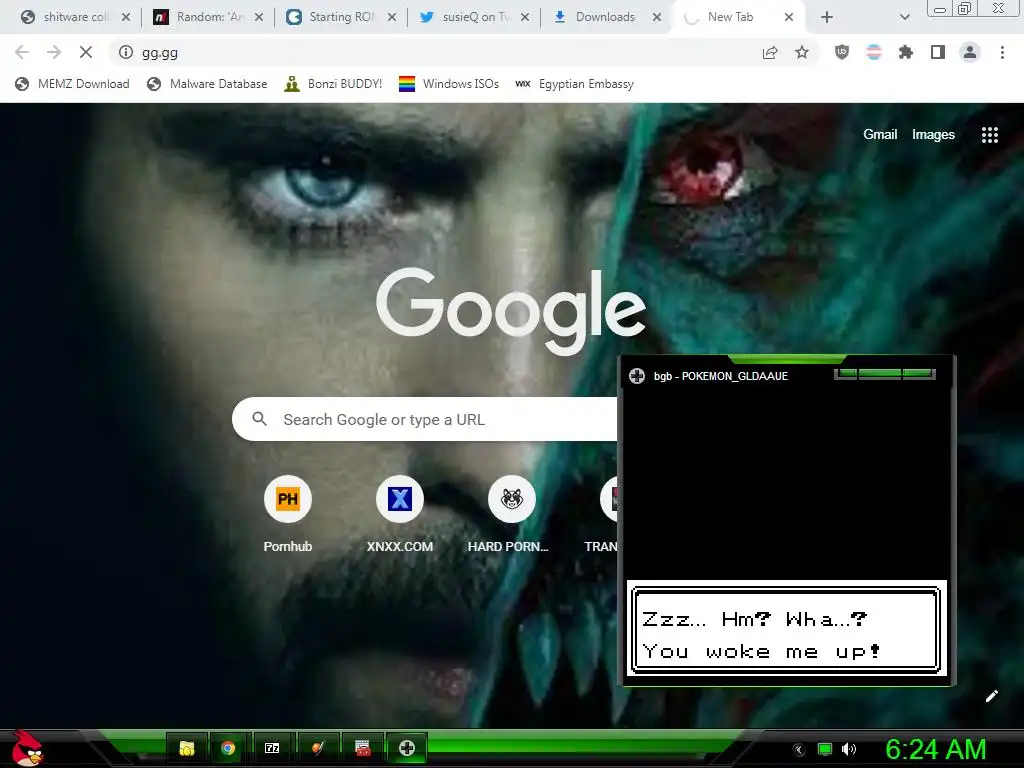Open Malware Database bookmark

(x=207, y=84)
